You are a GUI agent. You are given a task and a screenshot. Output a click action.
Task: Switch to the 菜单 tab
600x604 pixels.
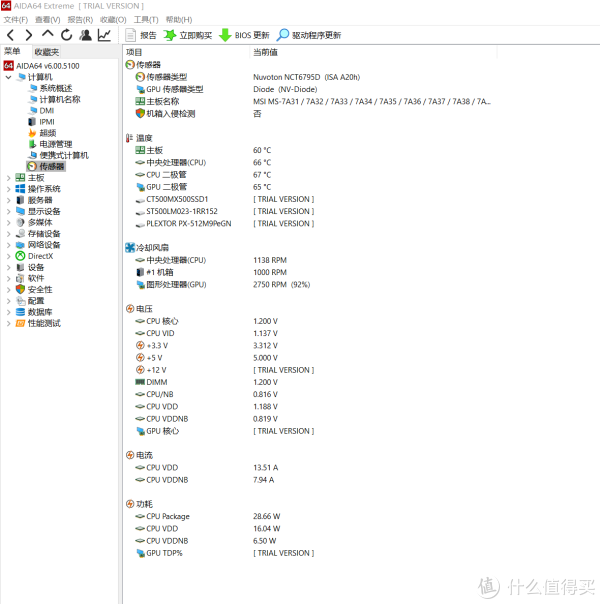click(x=12, y=51)
